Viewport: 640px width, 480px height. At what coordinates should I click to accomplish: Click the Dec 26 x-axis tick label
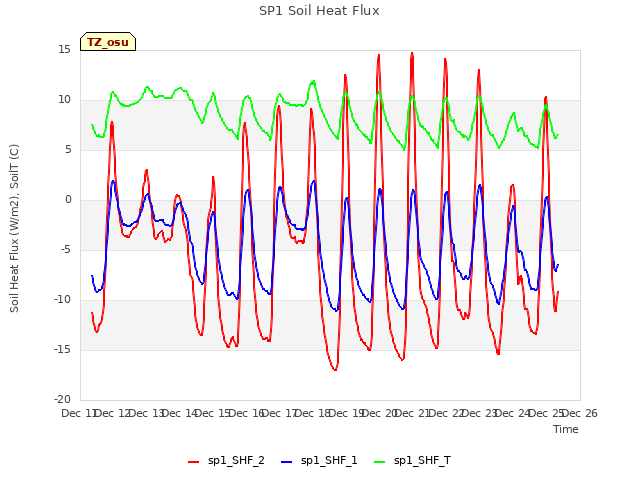580,413
